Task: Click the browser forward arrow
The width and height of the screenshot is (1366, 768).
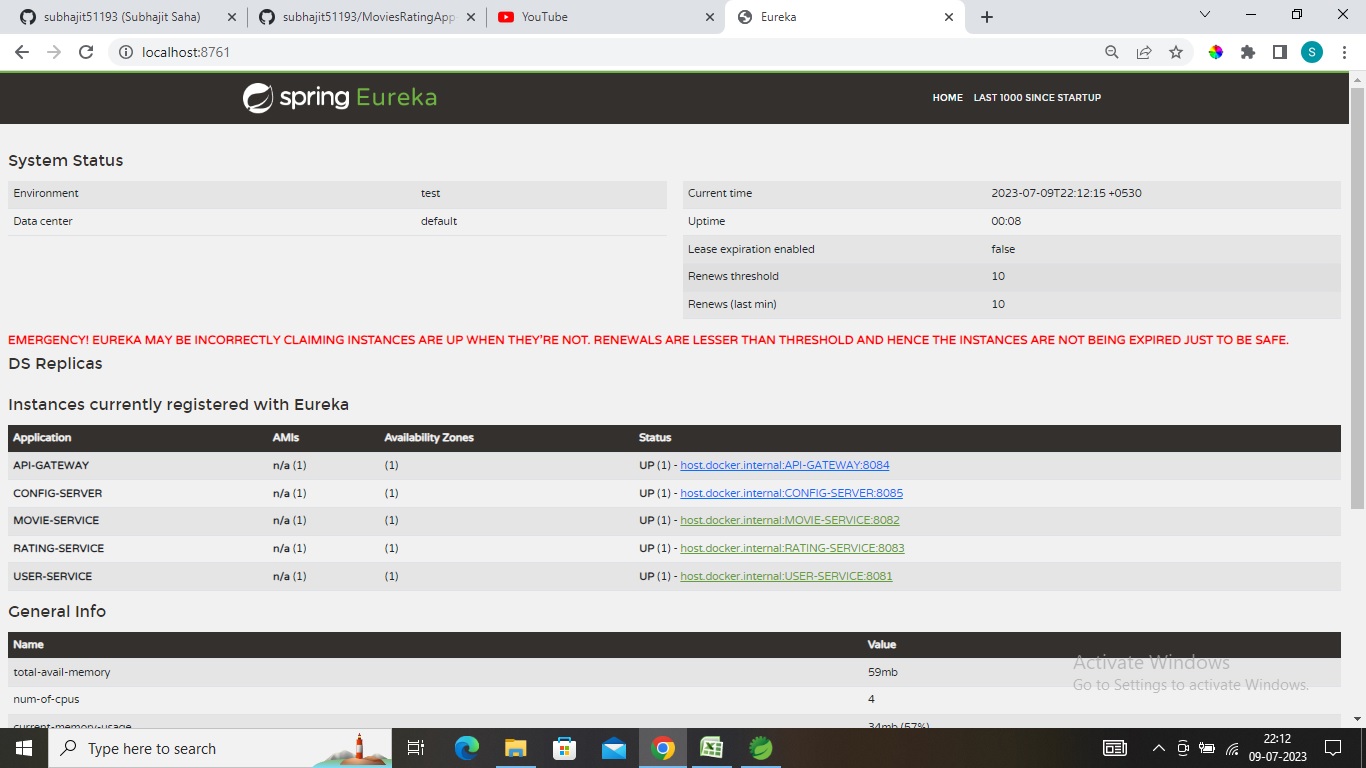Action: 54,52
